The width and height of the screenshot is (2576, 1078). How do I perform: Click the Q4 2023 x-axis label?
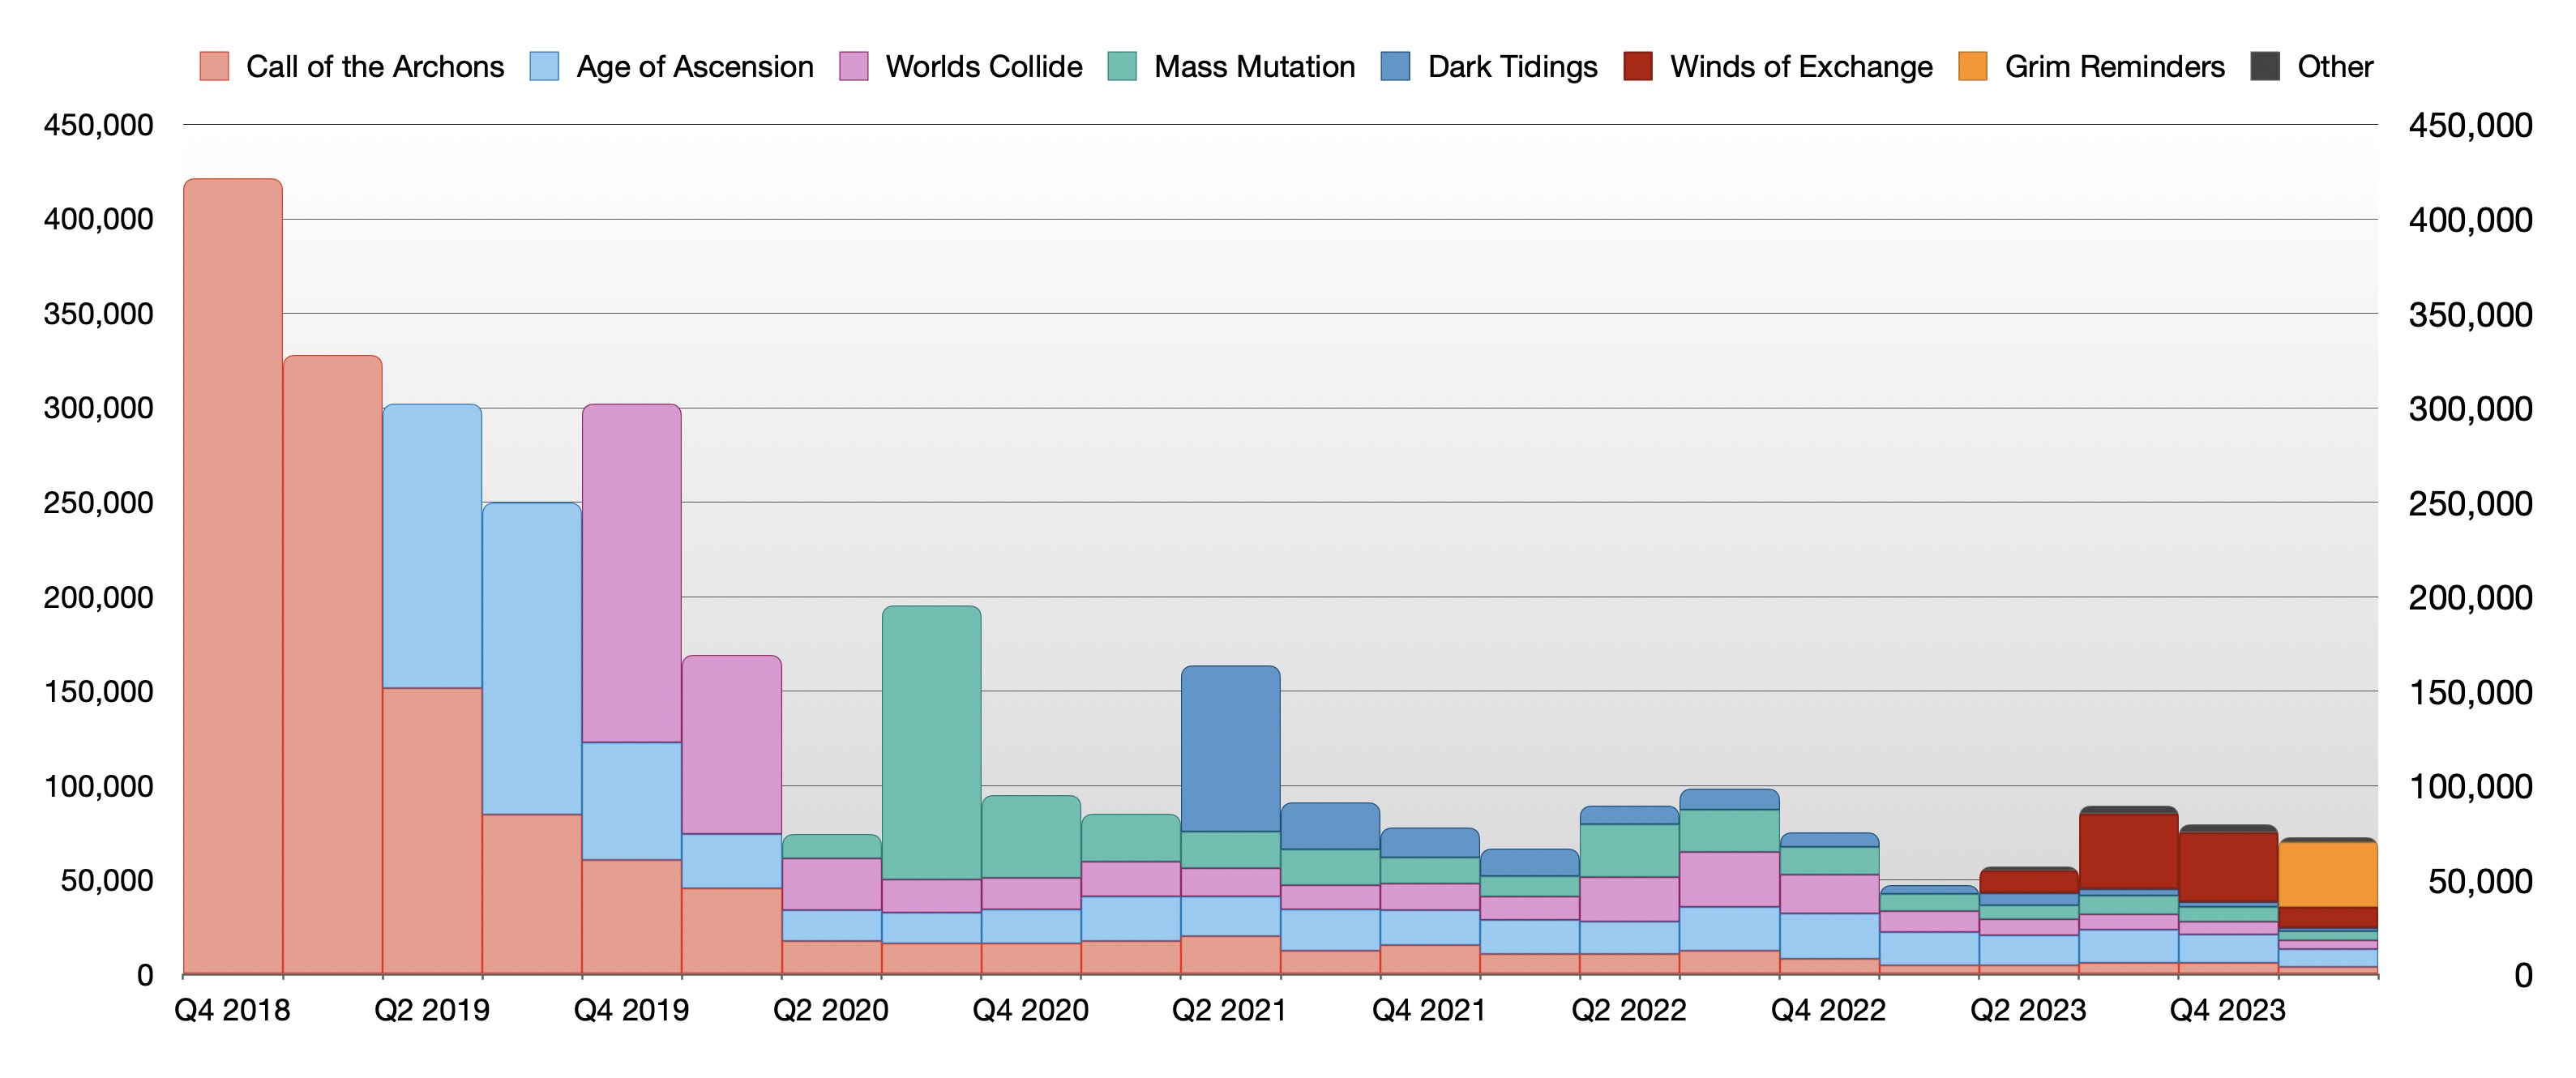(2227, 1010)
